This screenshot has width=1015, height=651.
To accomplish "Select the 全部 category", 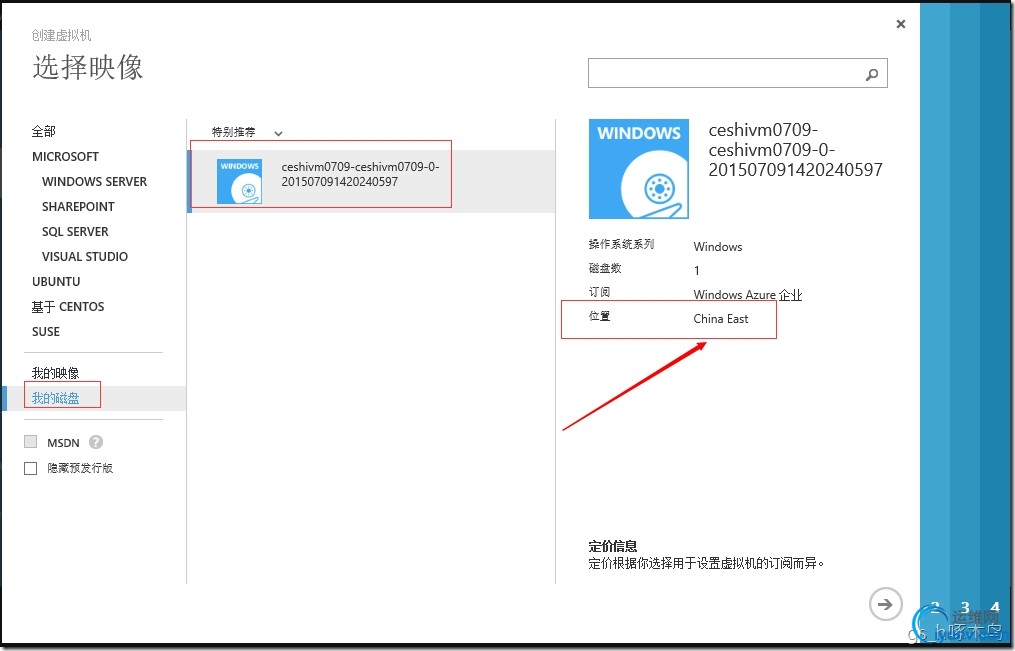I will (43, 131).
